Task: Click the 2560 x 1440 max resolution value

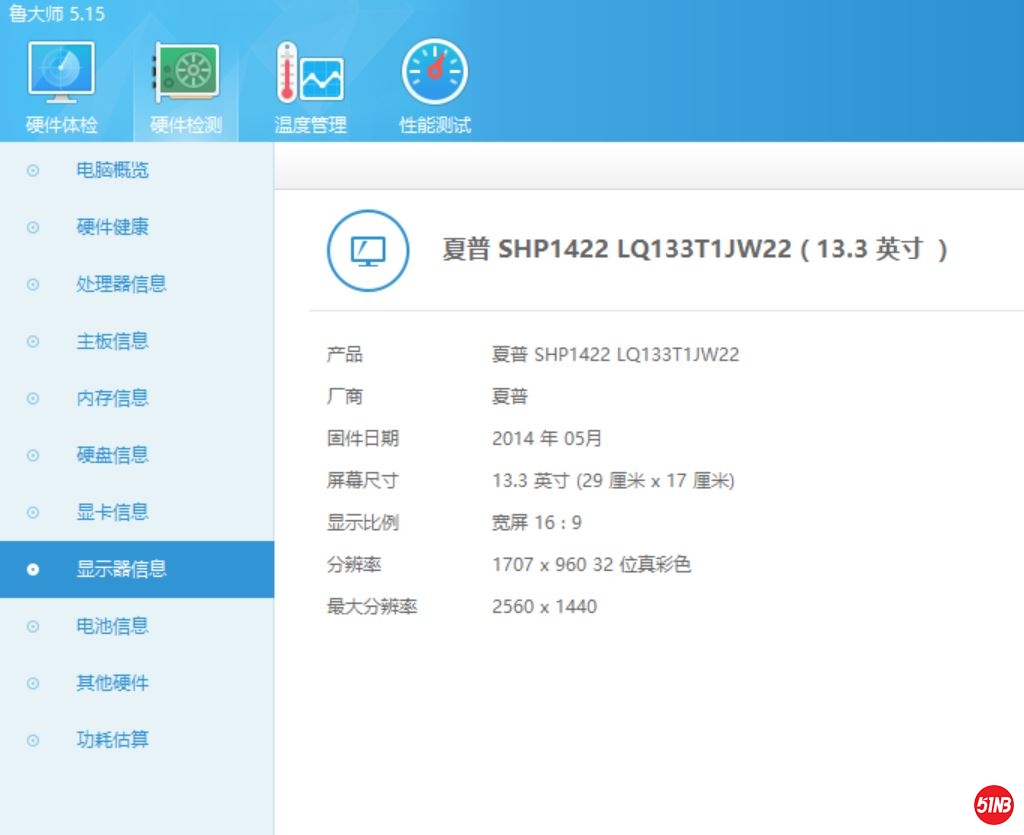Action: coord(544,607)
